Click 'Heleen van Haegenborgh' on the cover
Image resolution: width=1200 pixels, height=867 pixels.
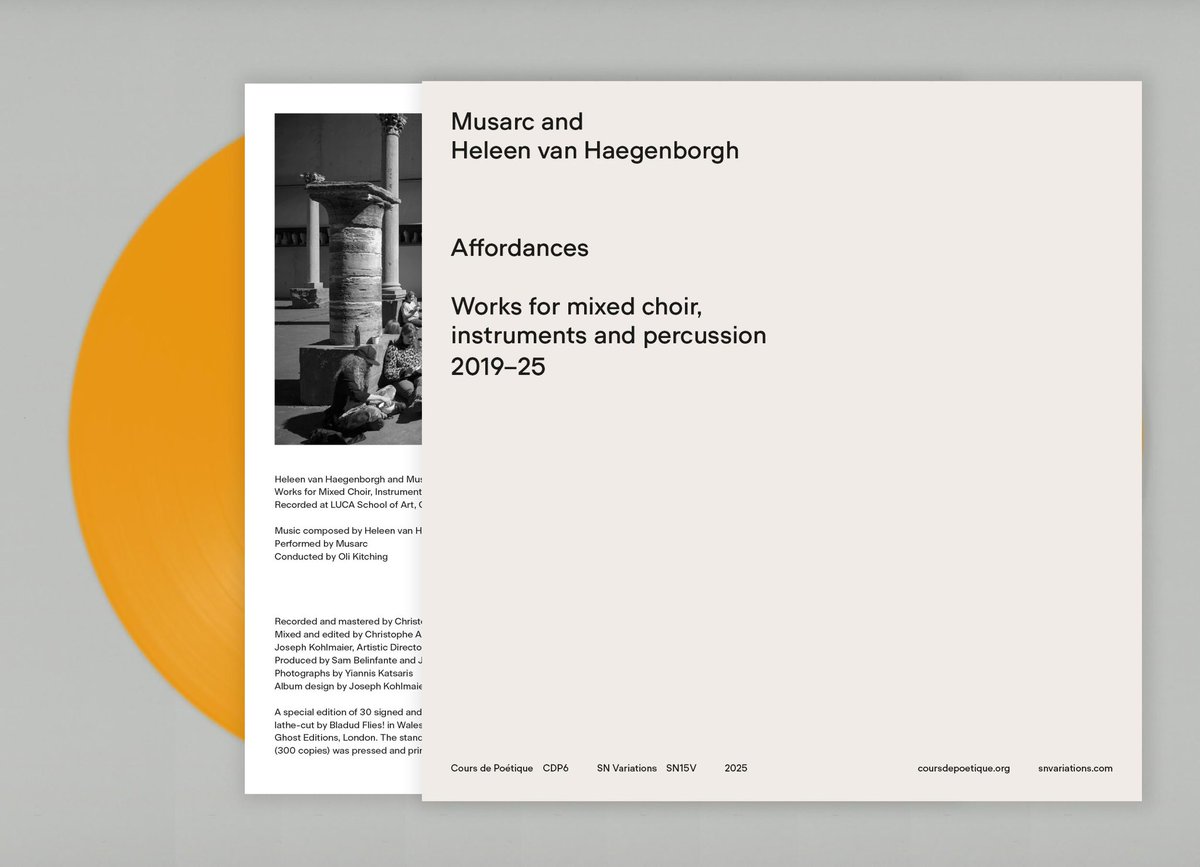(595, 151)
